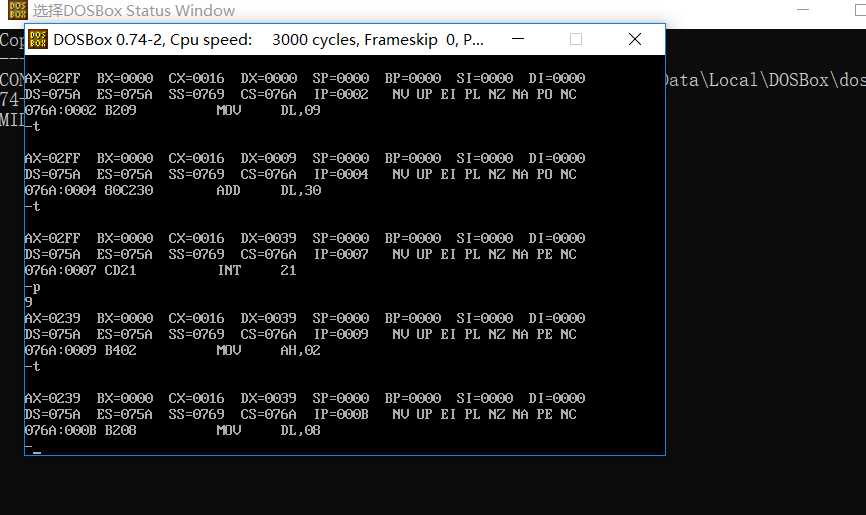Click the 'DX=0009' register value
866x515 pixels.
tap(268, 158)
